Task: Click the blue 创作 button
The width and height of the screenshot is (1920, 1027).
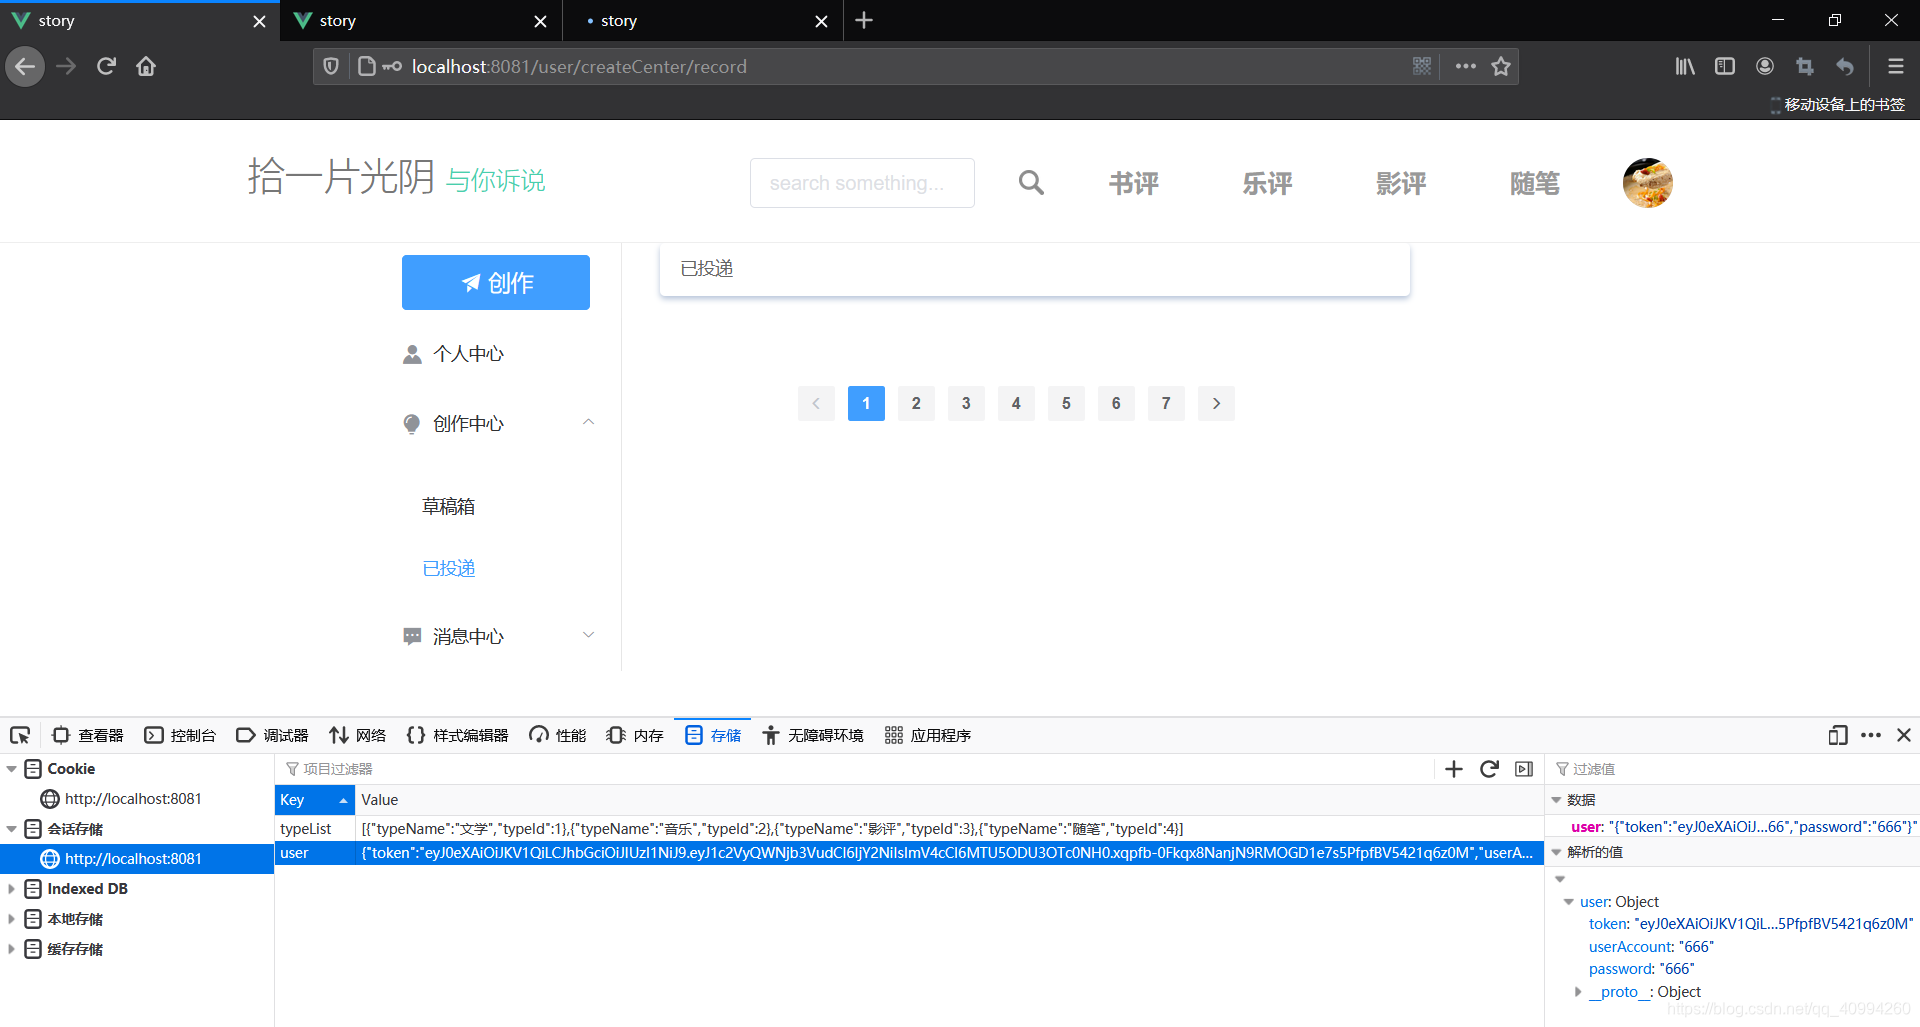Action: 496,282
